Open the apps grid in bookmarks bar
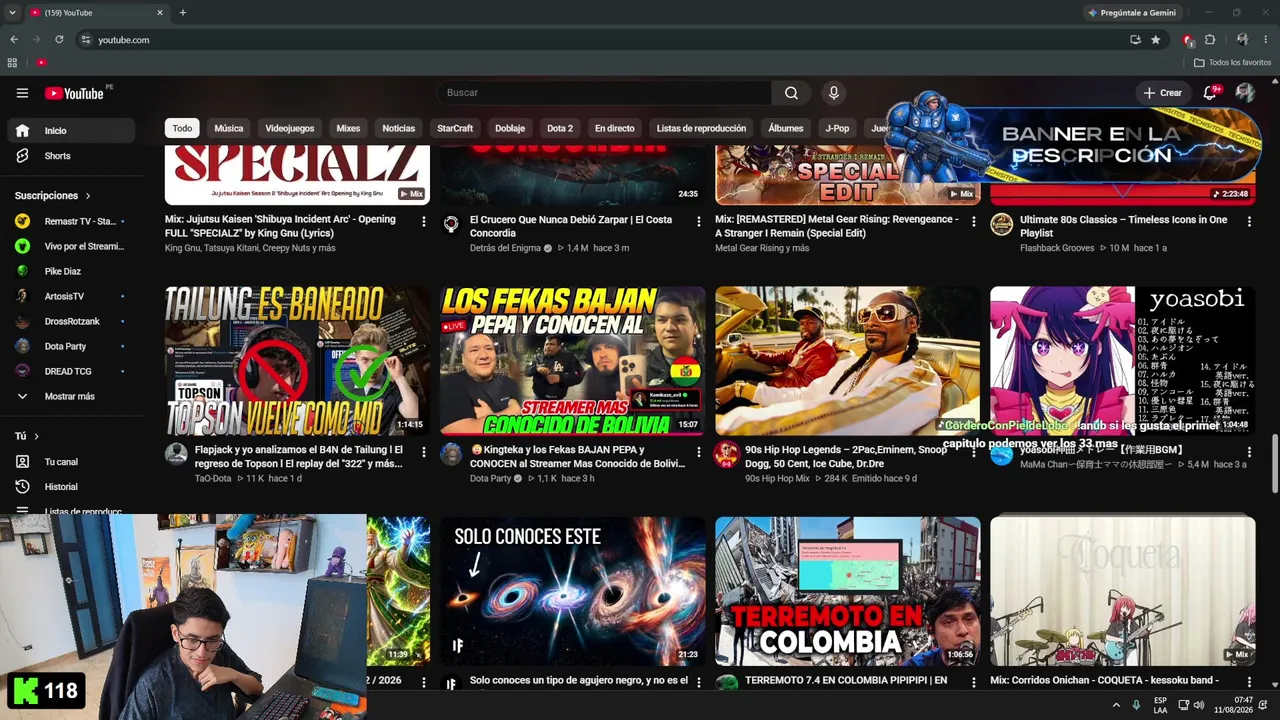This screenshot has width=1280, height=720. [x=12, y=62]
